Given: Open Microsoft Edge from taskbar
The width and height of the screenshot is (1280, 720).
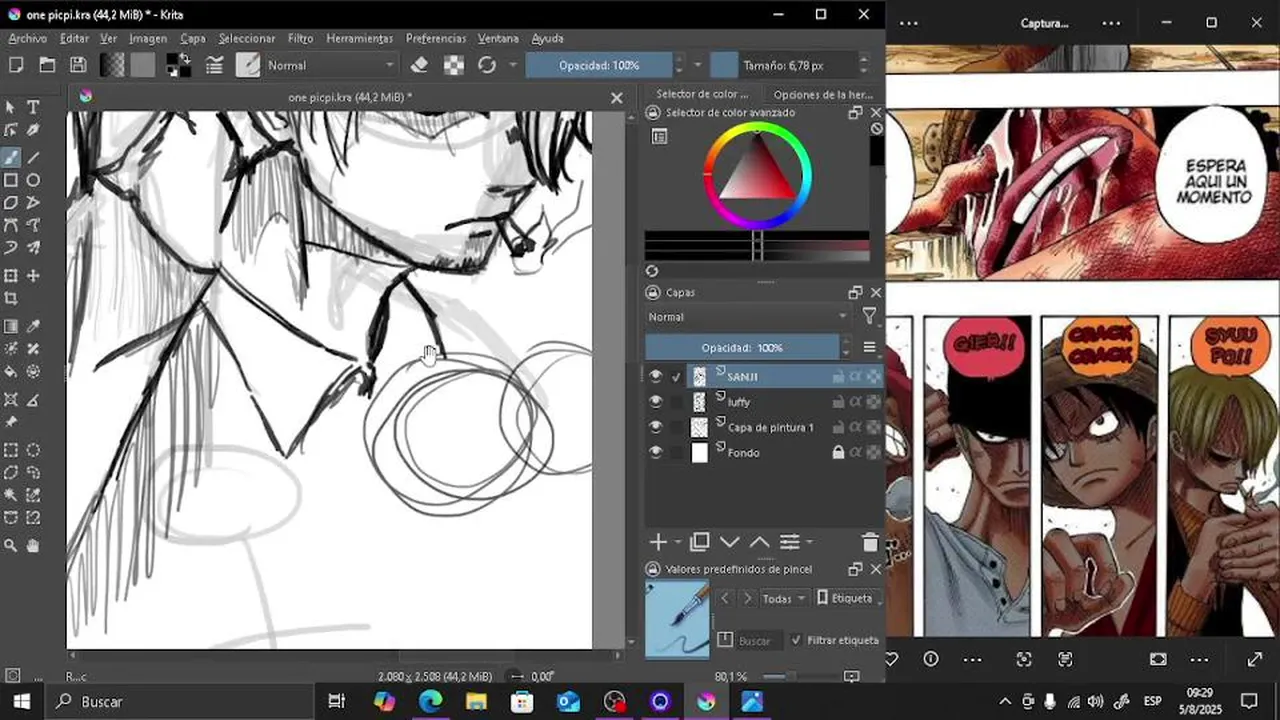Looking at the screenshot, I should click(430, 701).
